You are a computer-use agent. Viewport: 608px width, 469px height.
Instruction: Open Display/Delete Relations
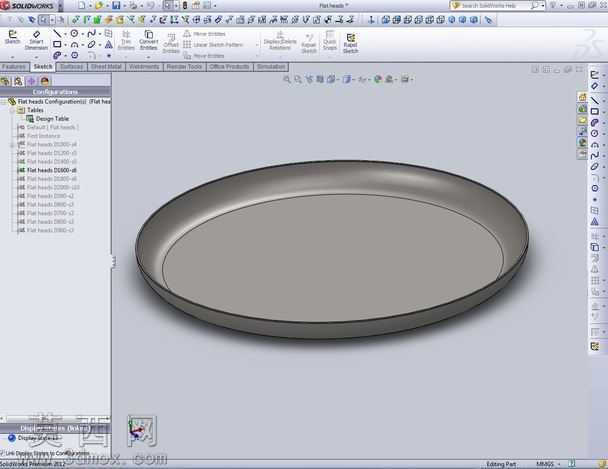280,41
